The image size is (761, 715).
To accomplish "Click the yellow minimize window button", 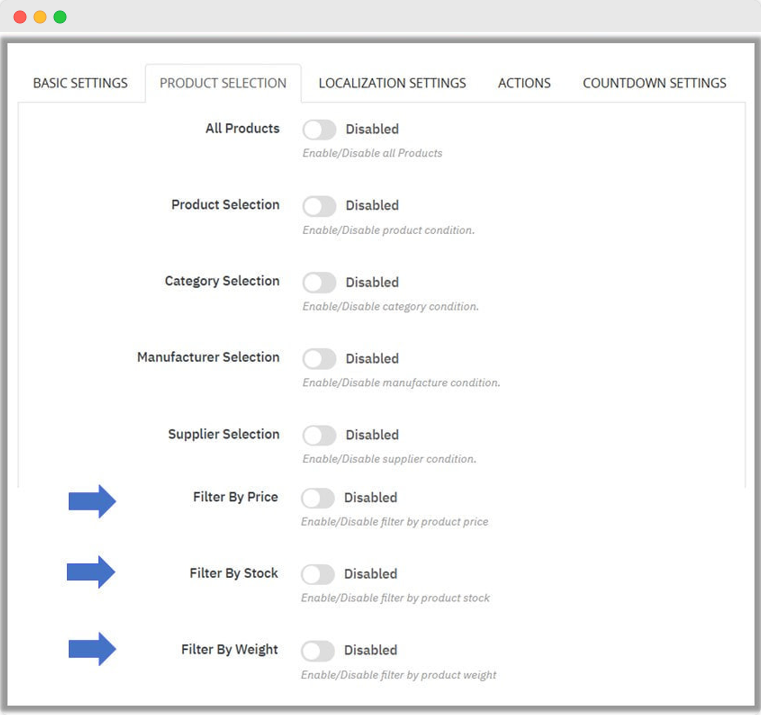I will click(40, 17).
